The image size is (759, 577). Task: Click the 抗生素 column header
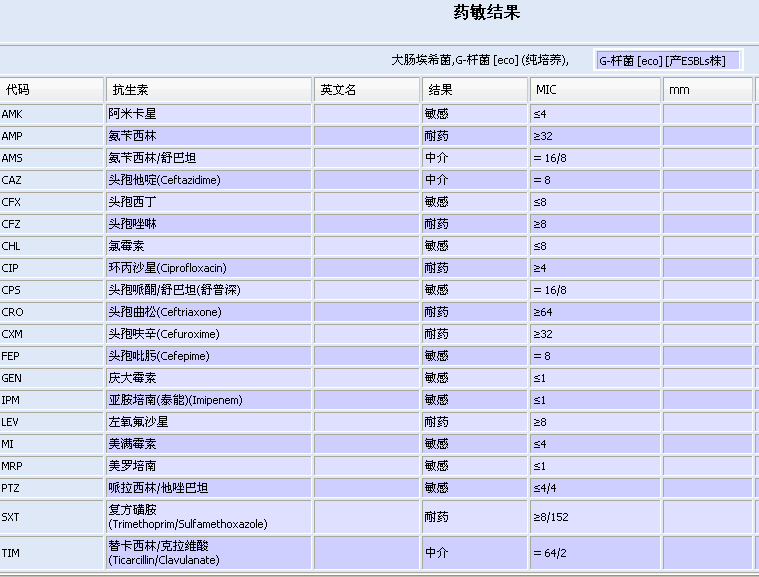[209, 90]
